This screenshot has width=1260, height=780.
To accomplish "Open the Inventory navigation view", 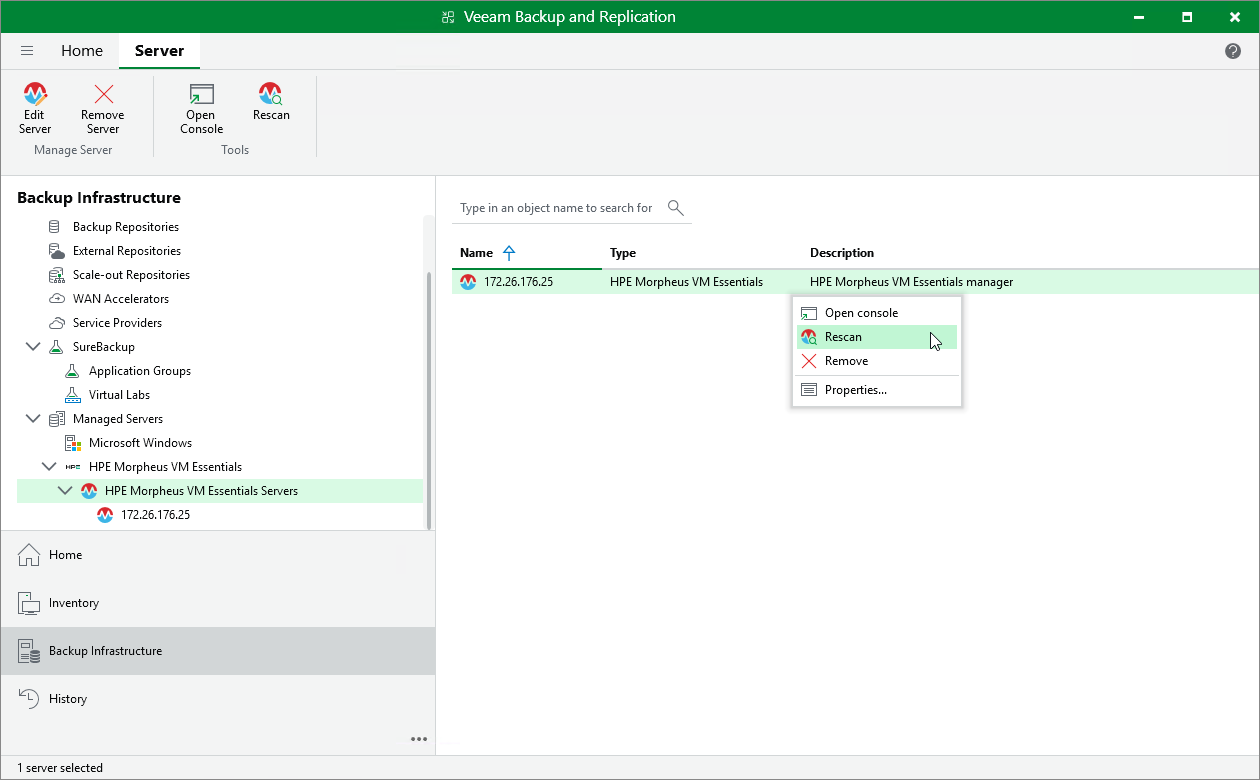I will (x=218, y=603).
